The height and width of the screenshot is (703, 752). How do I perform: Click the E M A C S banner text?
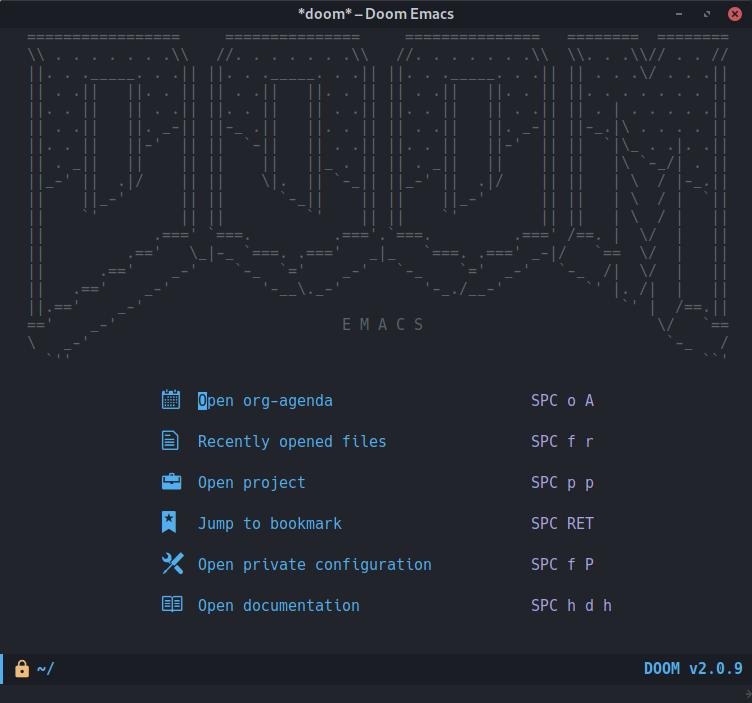383,325
